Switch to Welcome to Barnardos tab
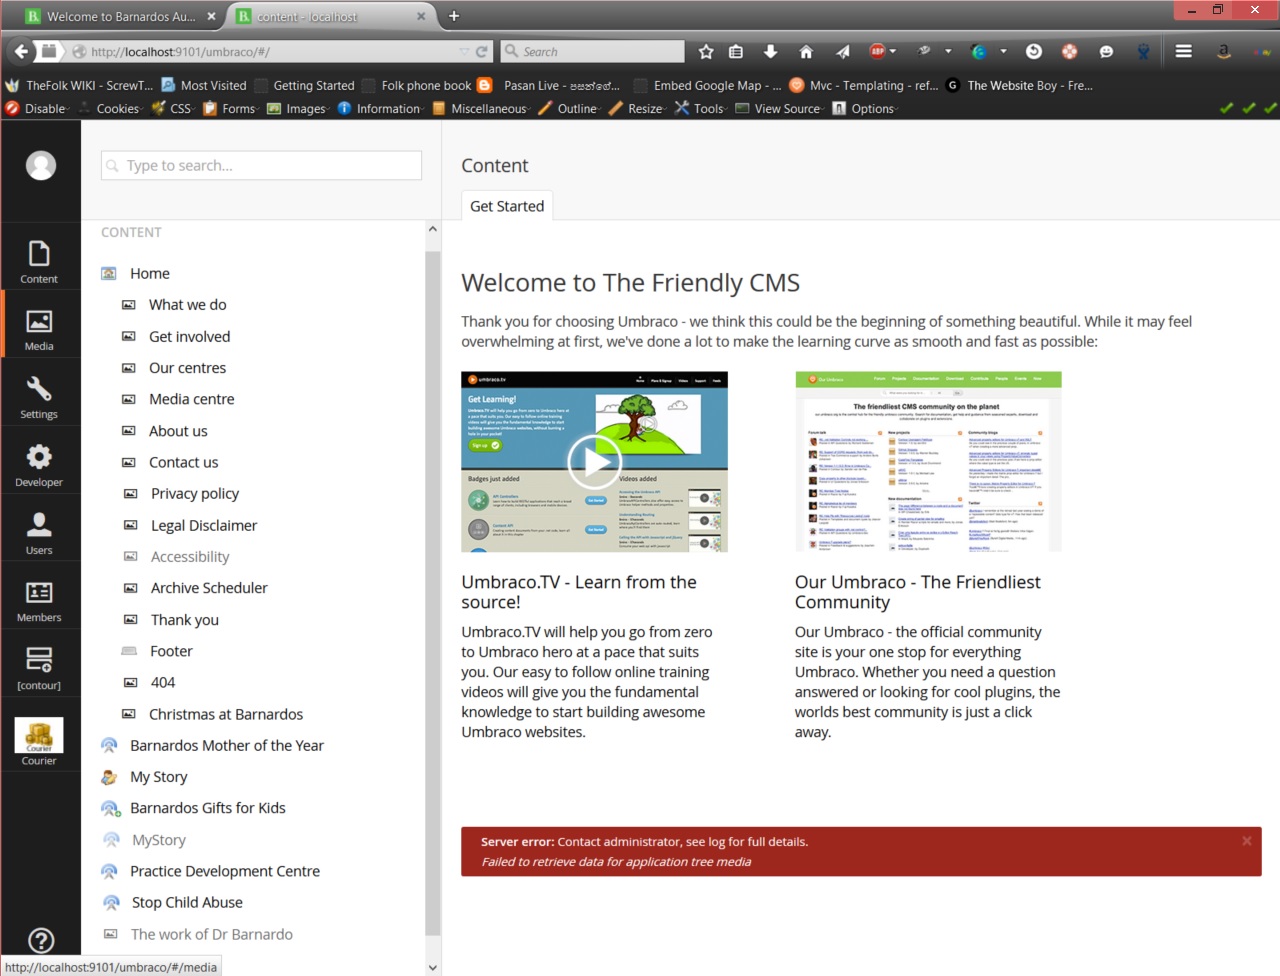The width and height of the screenshot is (1280, 976). tap(121, 16)
